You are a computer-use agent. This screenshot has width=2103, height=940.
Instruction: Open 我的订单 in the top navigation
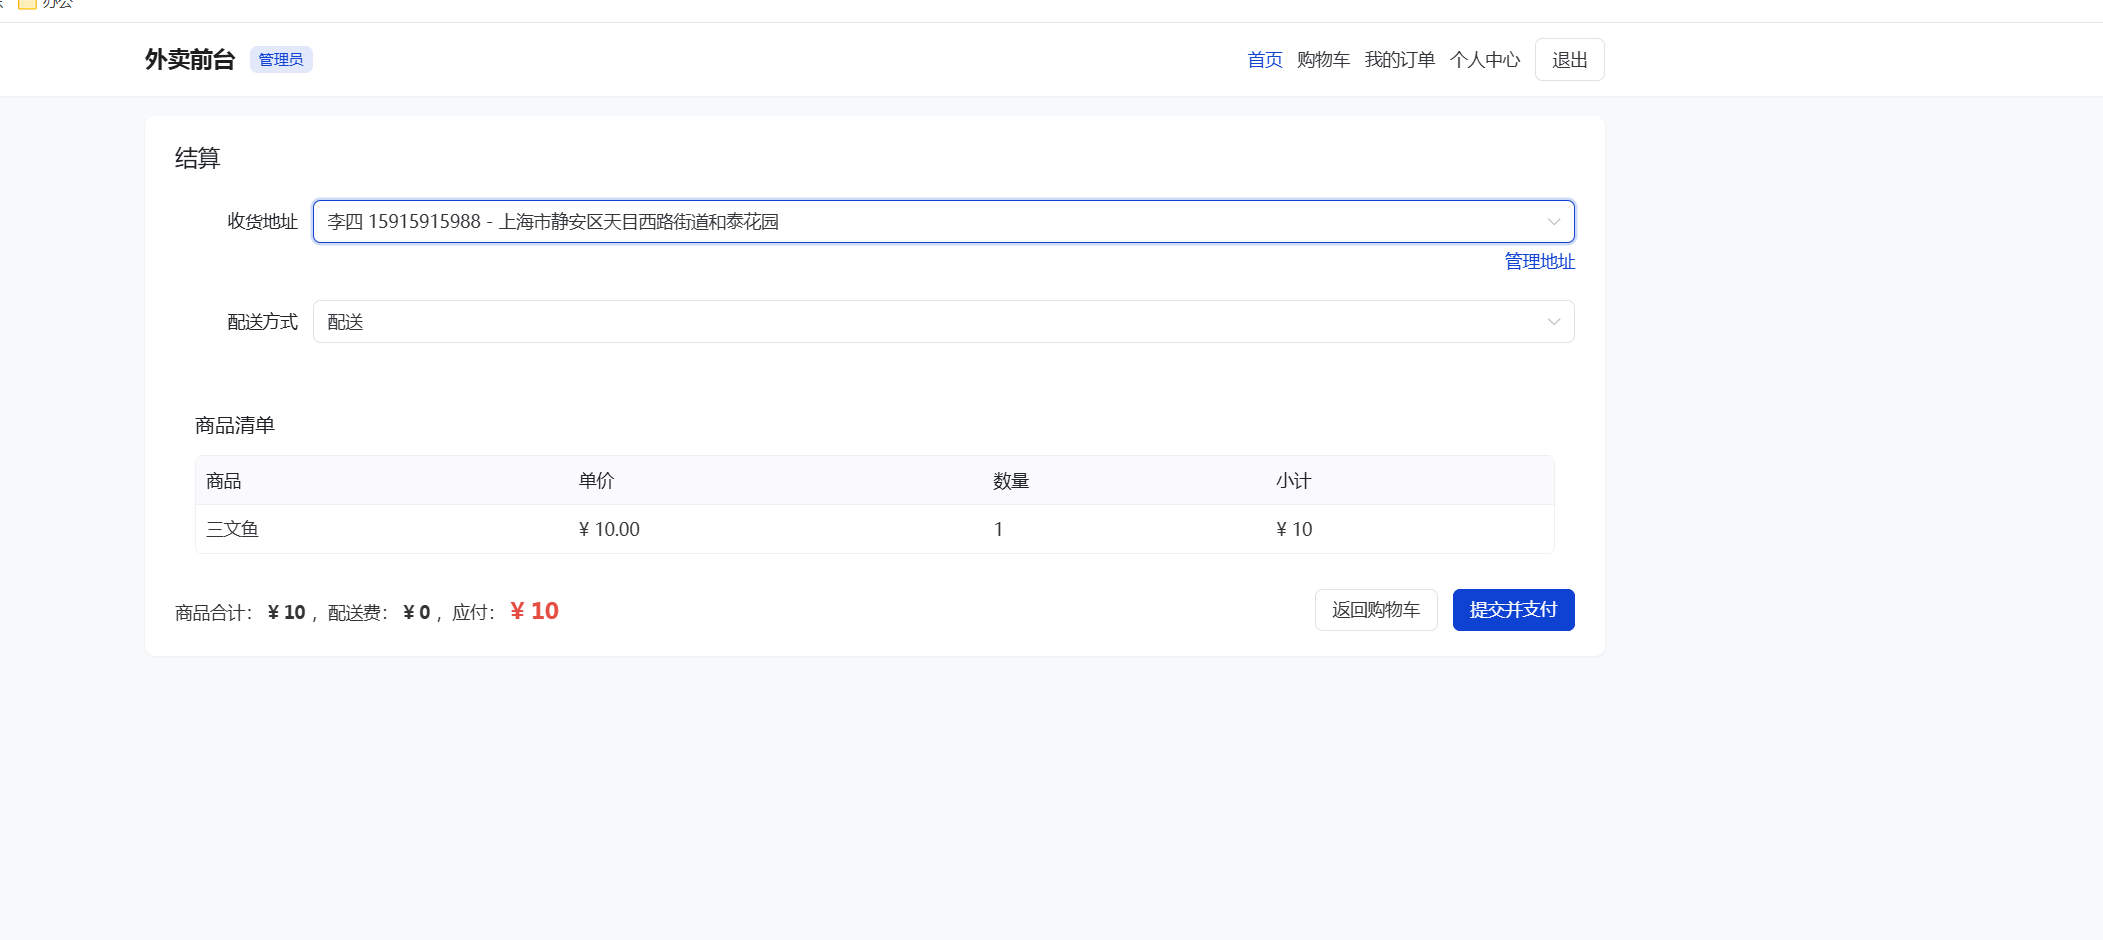pos(1399,60)
